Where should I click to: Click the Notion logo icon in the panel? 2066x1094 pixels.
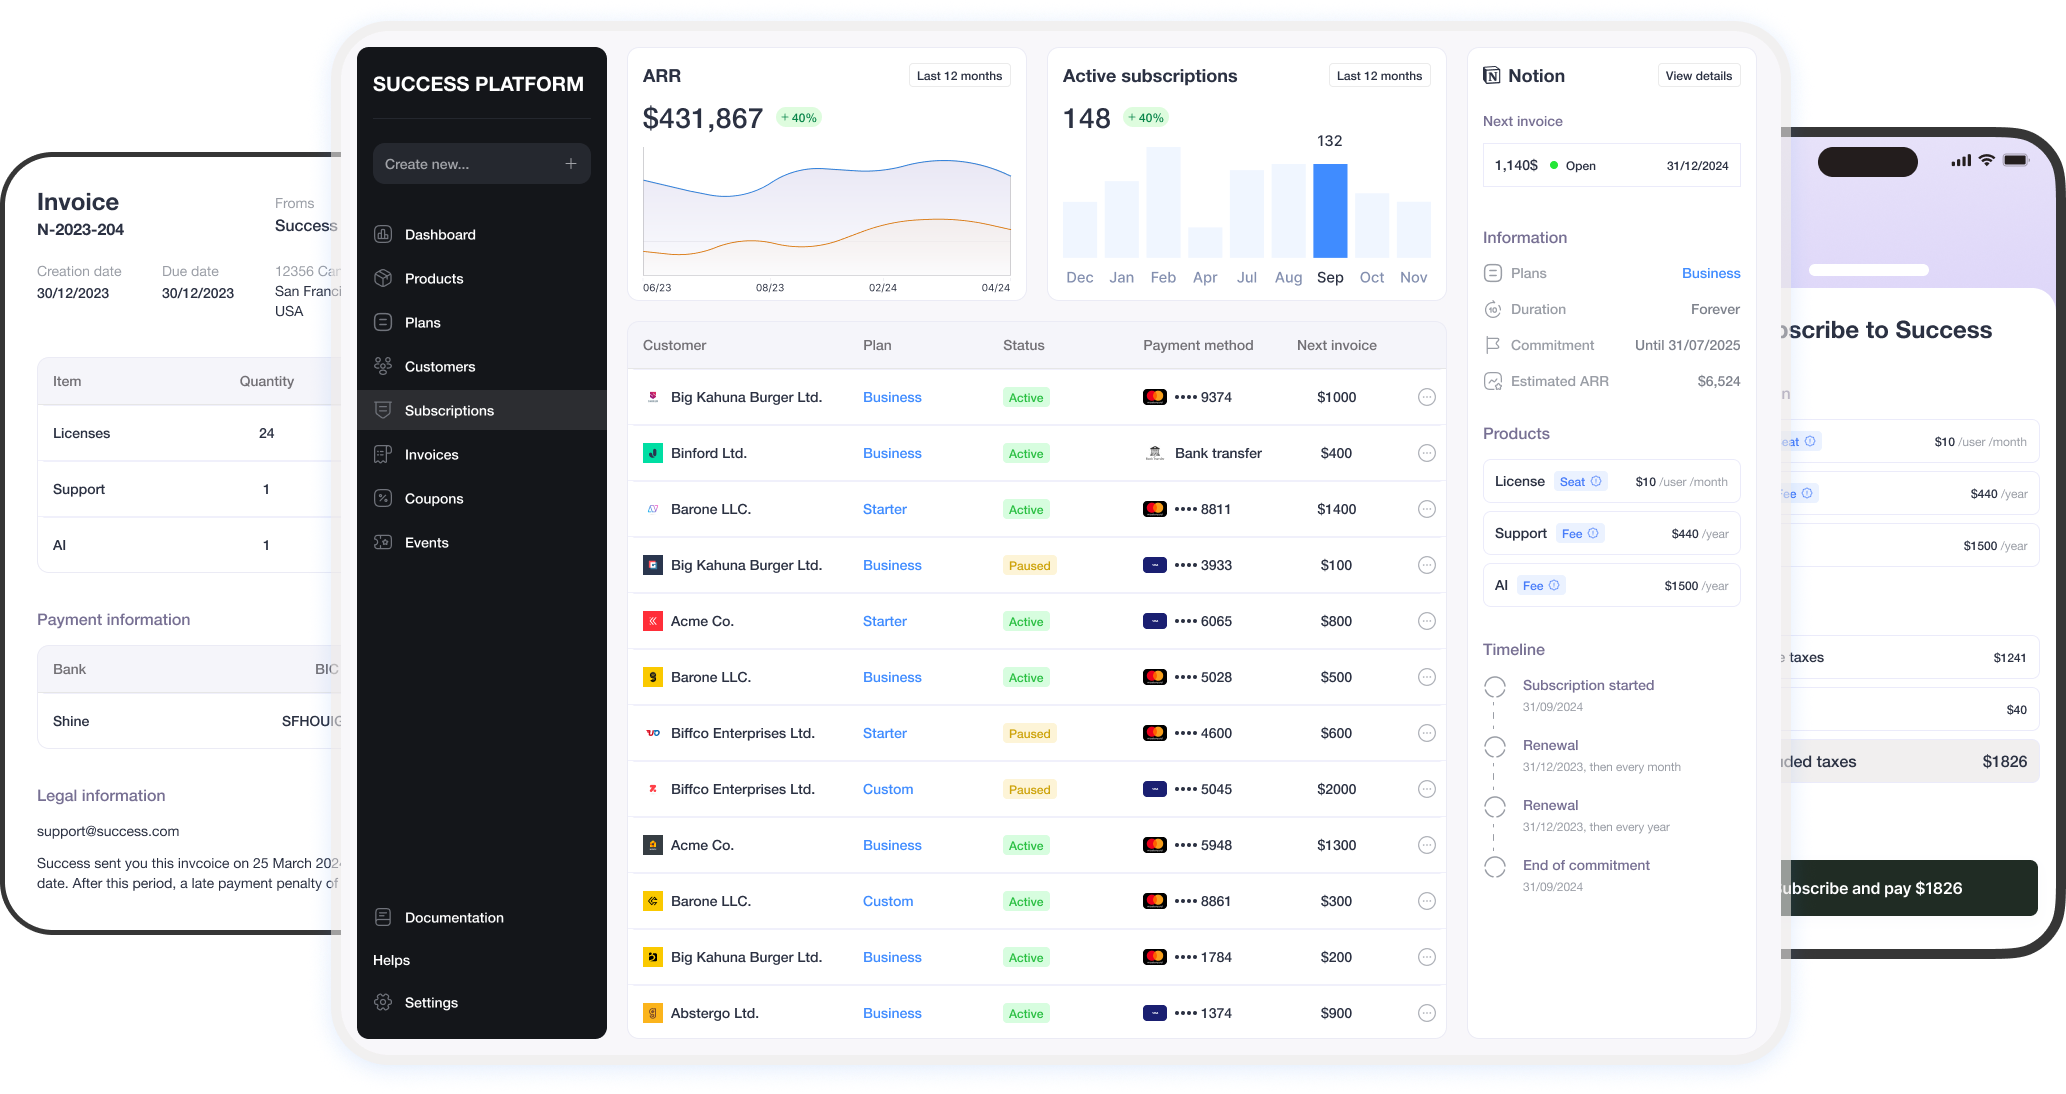(1492, 75)
